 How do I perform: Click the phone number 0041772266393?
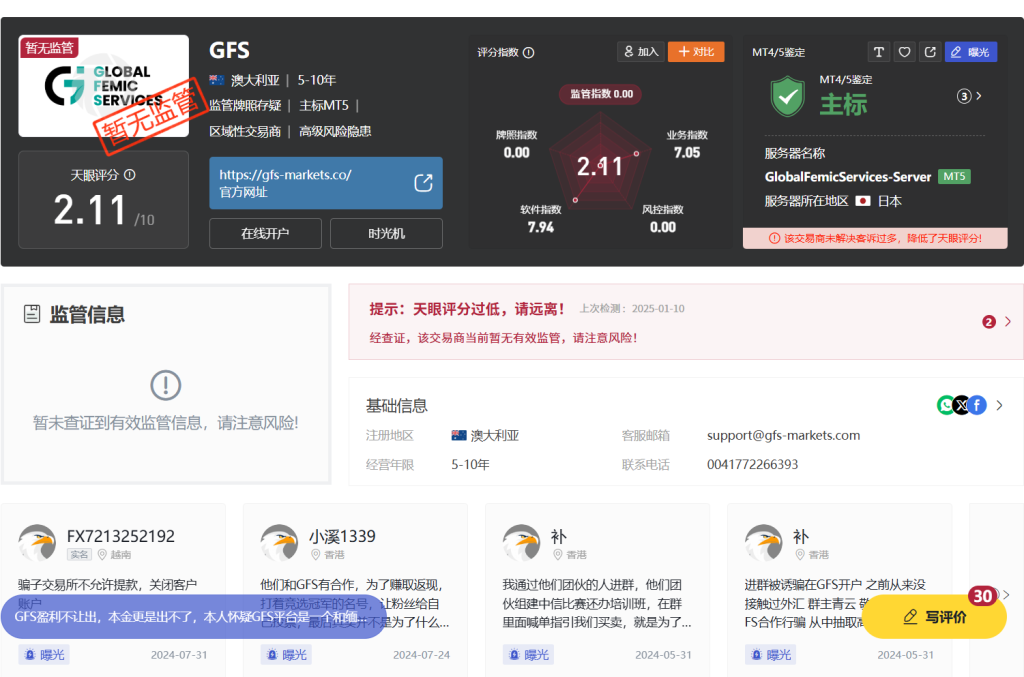pos(752,464)
